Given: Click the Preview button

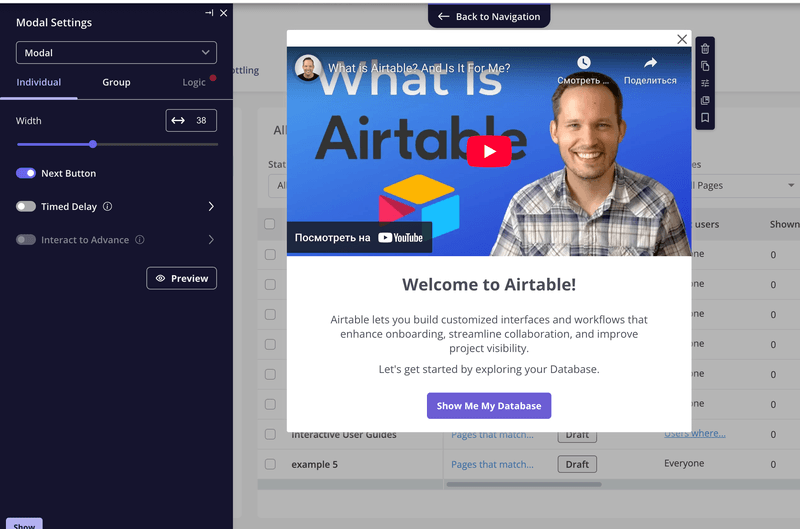Looking at the screenshot, I should click(x=181, y=278).
